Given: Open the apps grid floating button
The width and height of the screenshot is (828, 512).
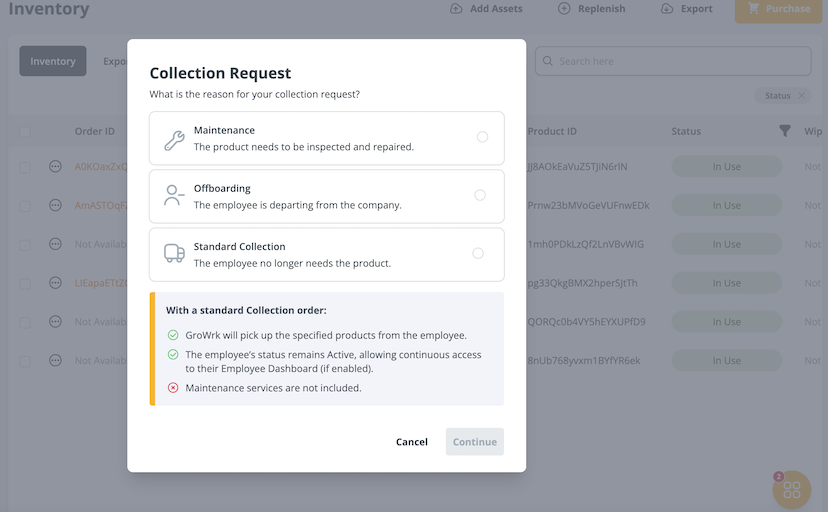Looking at the screenshot, I should pos(791,490).
